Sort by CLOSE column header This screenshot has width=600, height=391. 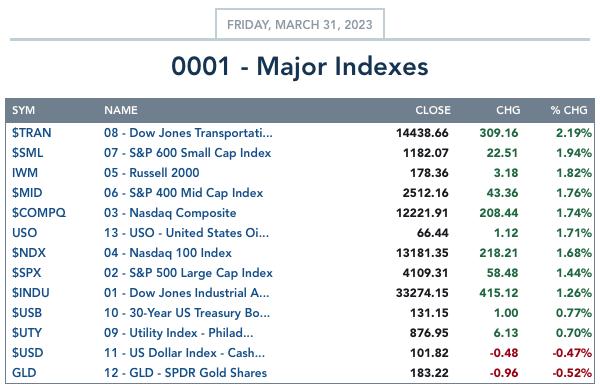[x=433, y=110]
